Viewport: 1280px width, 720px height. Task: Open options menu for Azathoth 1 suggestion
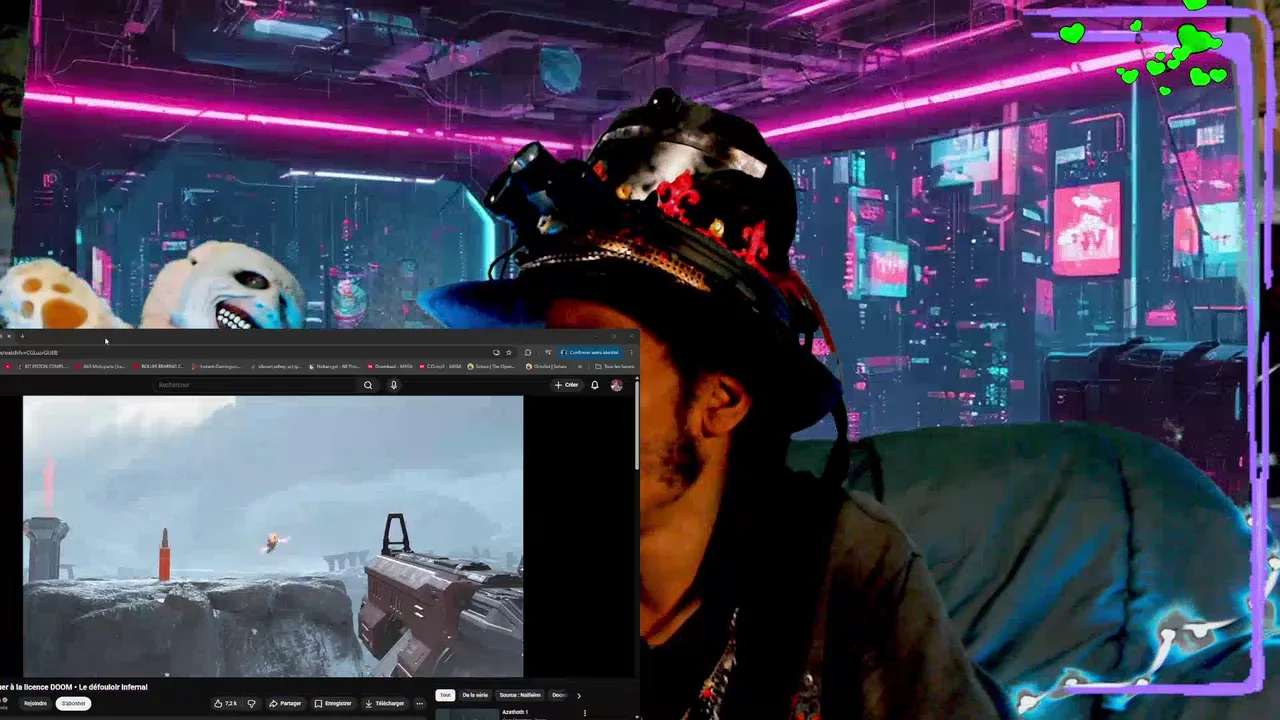(x=585, y=713)
